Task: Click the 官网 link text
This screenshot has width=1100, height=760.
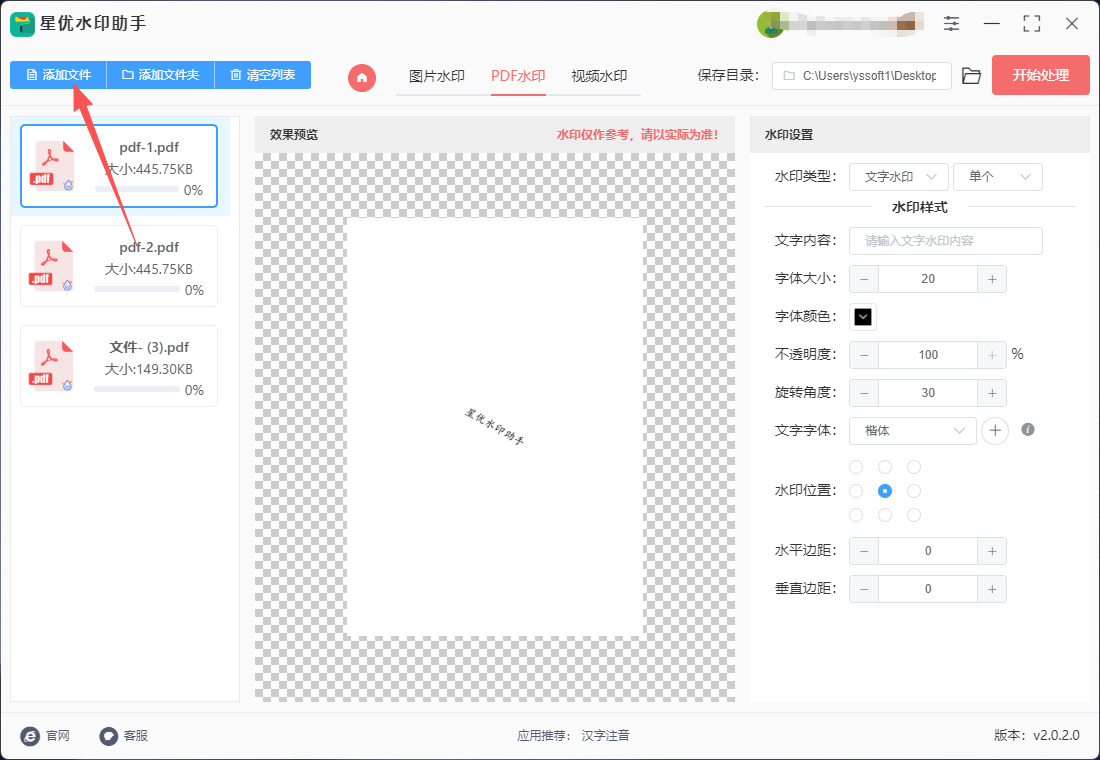Action: [58, 735]
